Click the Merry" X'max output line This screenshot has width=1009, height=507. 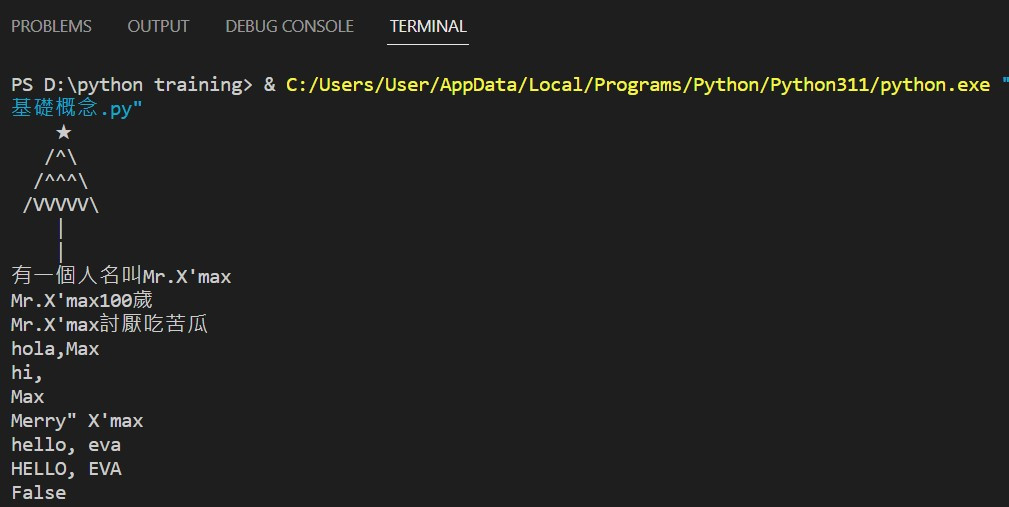coord(77,420)
